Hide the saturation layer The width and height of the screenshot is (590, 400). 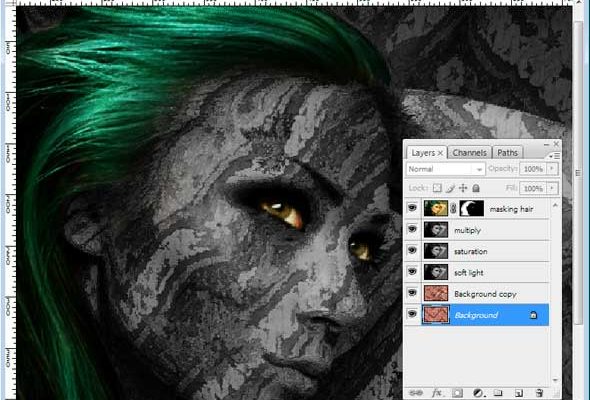click(412, 250)
